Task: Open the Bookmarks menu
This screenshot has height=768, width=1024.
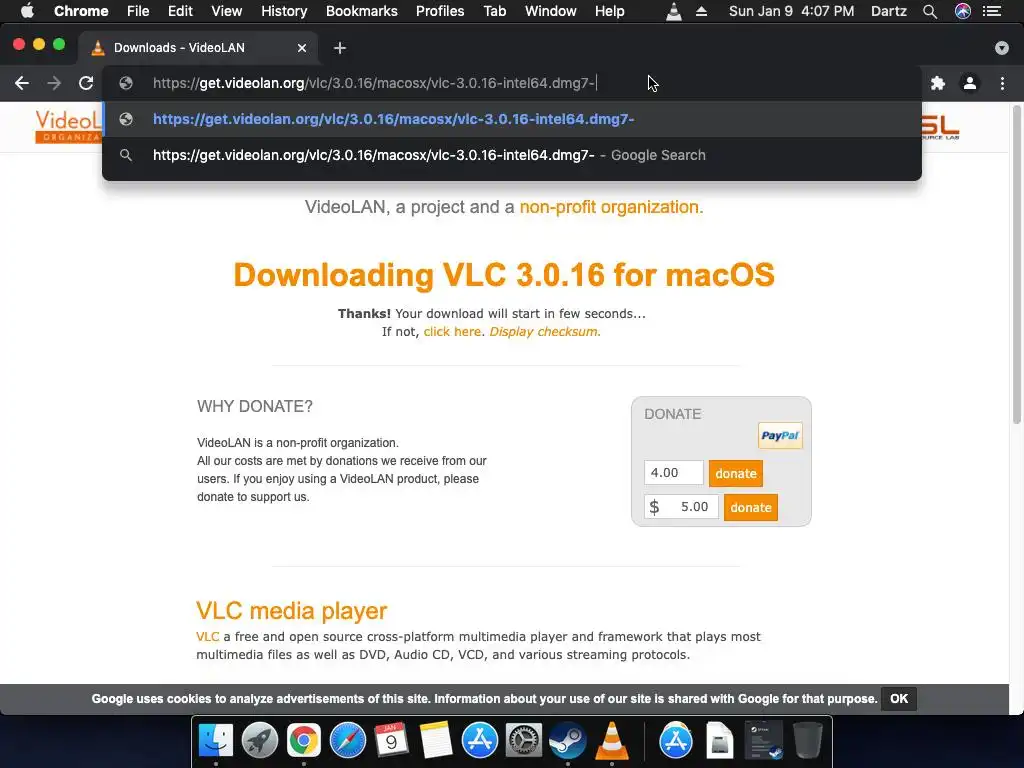Action: coord(362,11)
